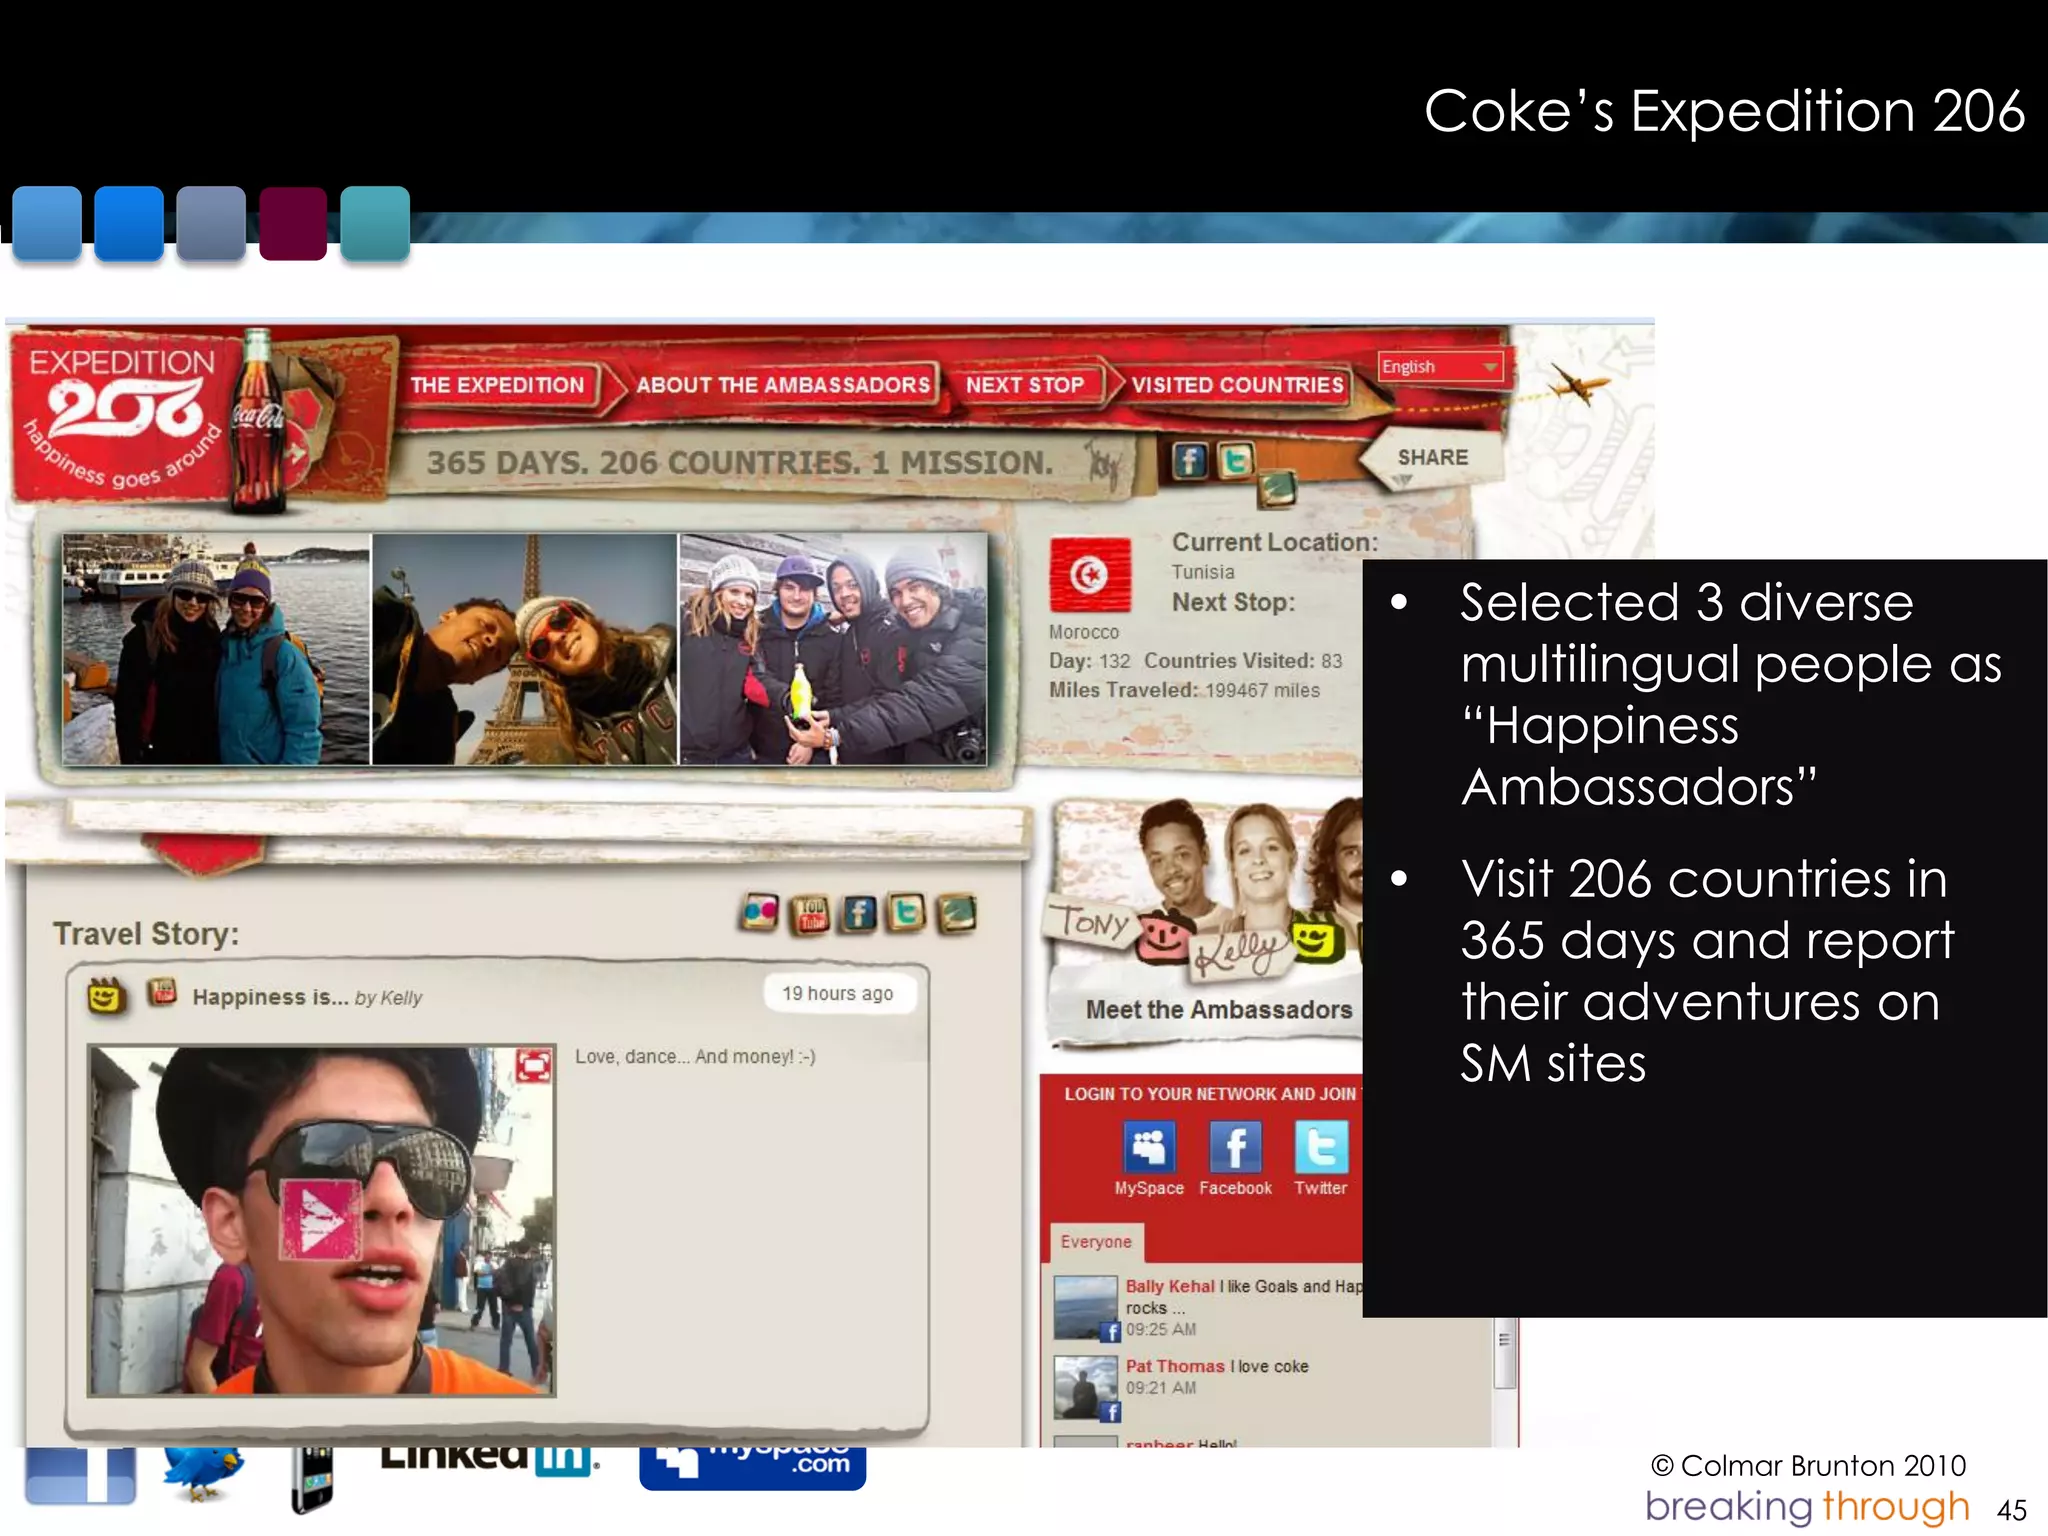Click '09:25 AM' comment timestamp
This screenshot has height=1536, width=2048.
(1161, 1330)
